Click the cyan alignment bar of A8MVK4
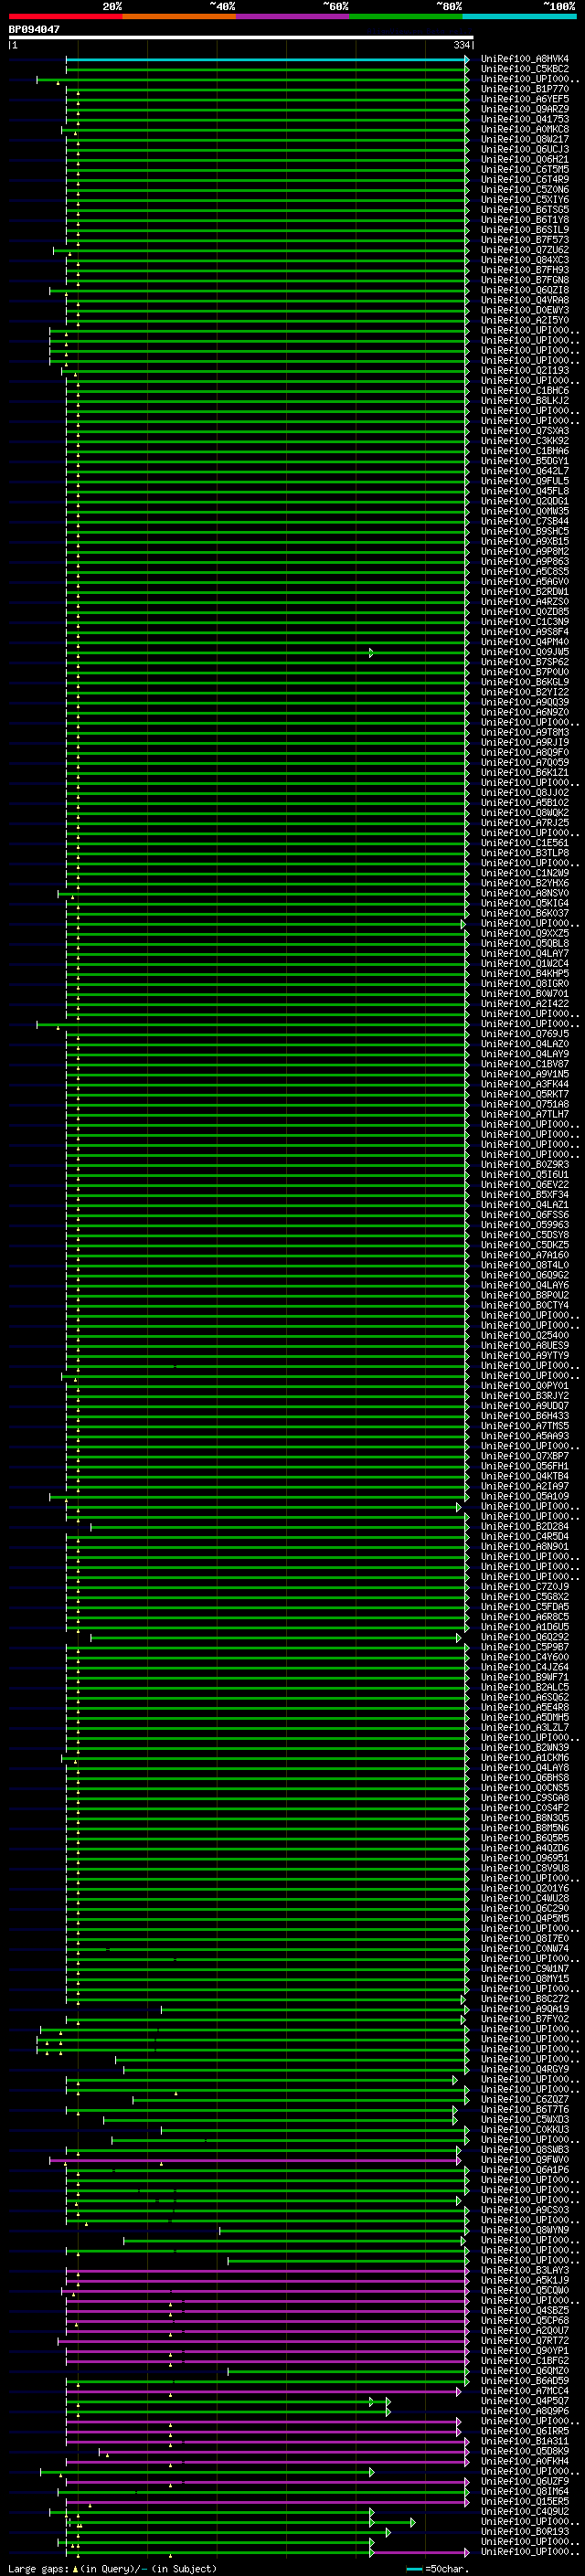 267,59
